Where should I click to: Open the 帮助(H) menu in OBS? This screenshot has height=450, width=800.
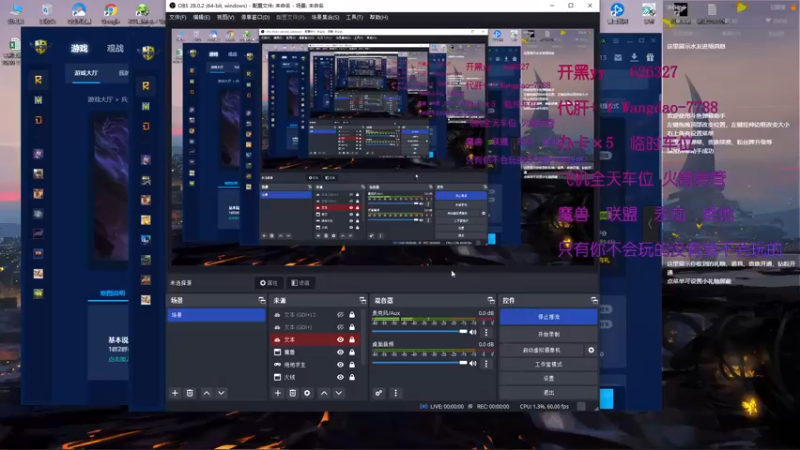[379, 17]
